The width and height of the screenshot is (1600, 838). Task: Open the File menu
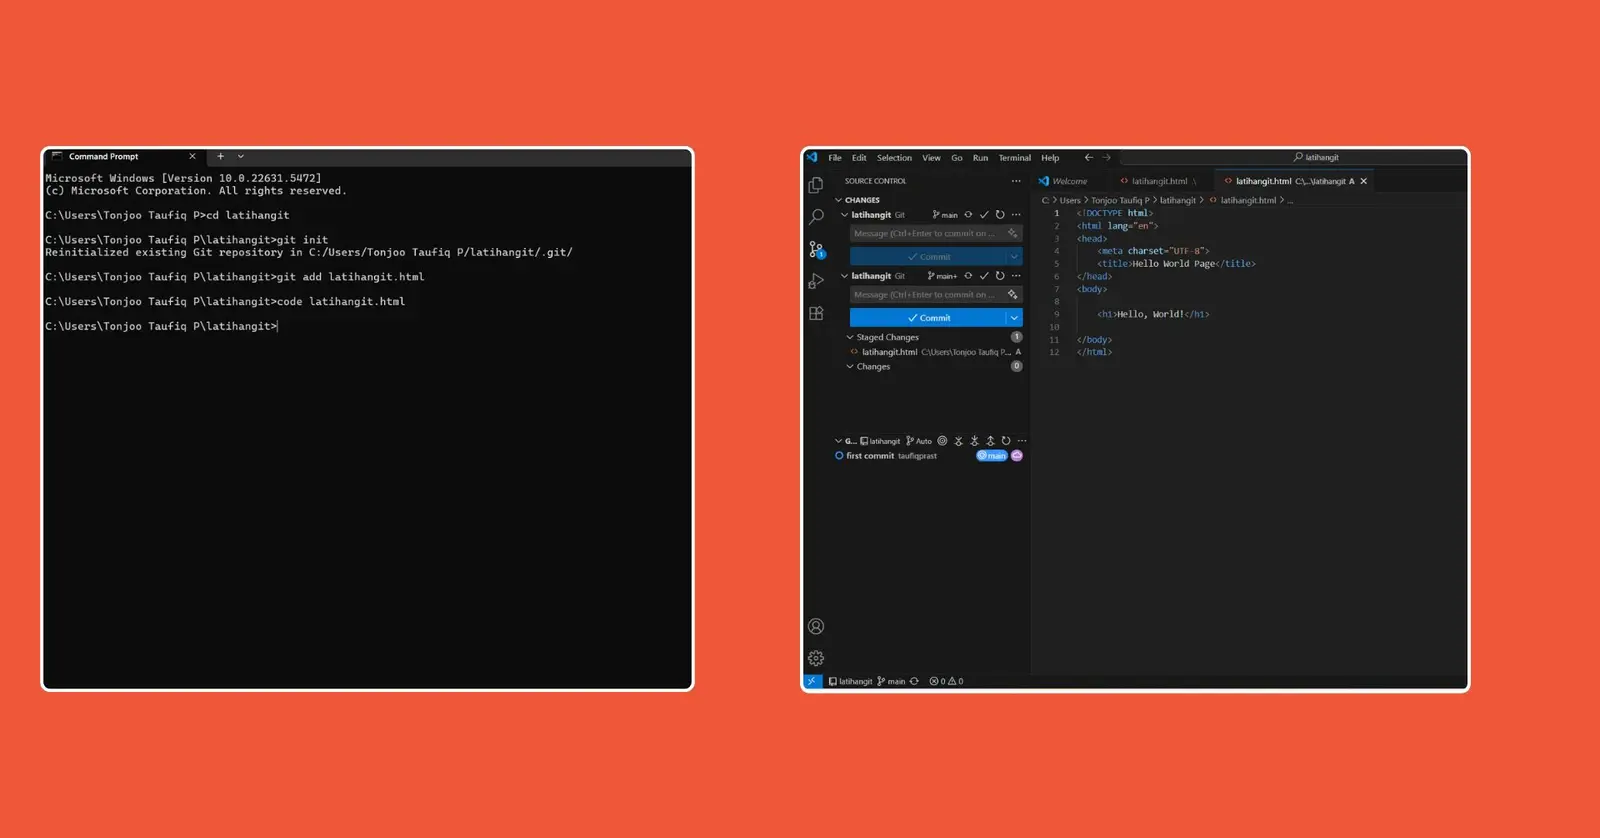[835, 158]
